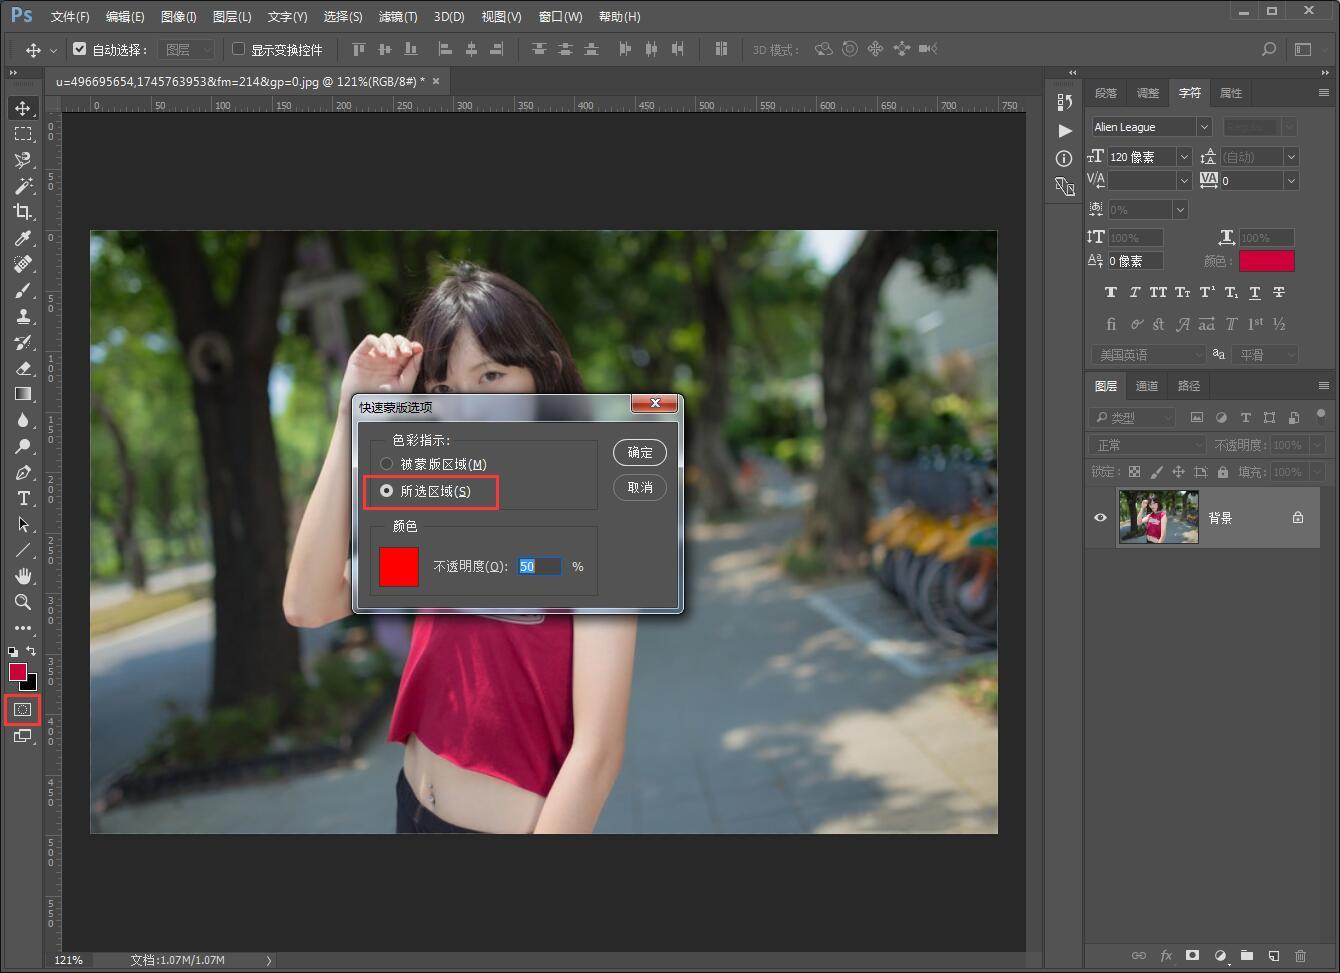1340x973 pixels.
Task: Select the Masked Areas radio option
Action: (387, 464)
